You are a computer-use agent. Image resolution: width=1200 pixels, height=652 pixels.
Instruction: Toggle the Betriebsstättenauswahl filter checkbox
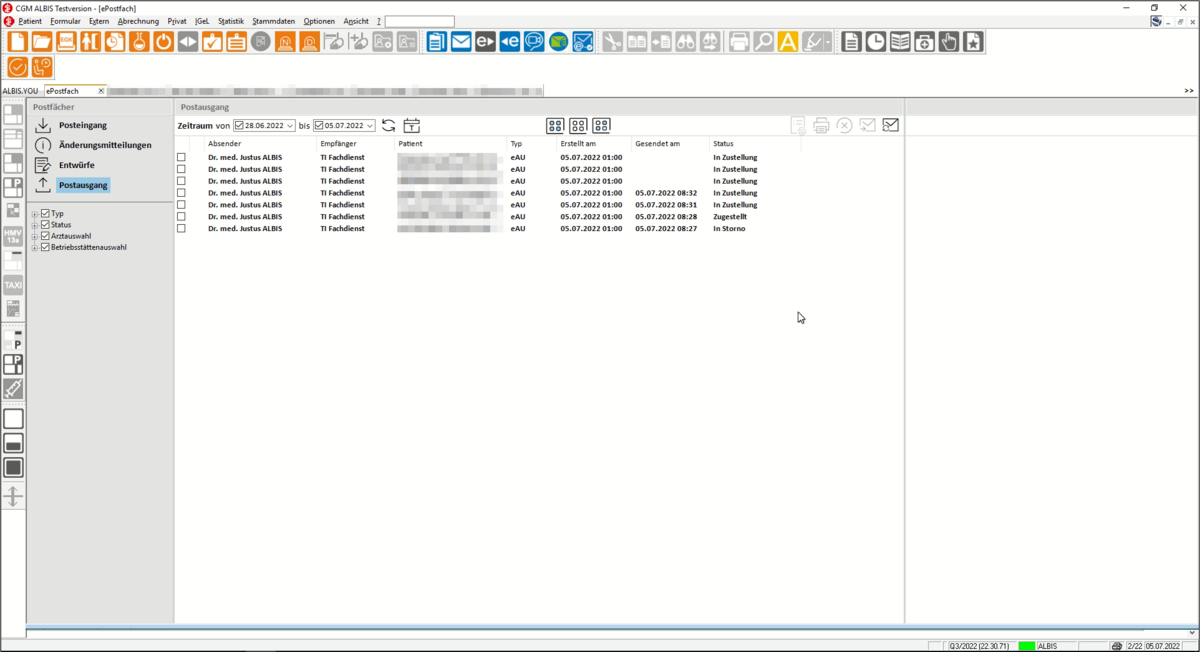[x=45, y=247]
